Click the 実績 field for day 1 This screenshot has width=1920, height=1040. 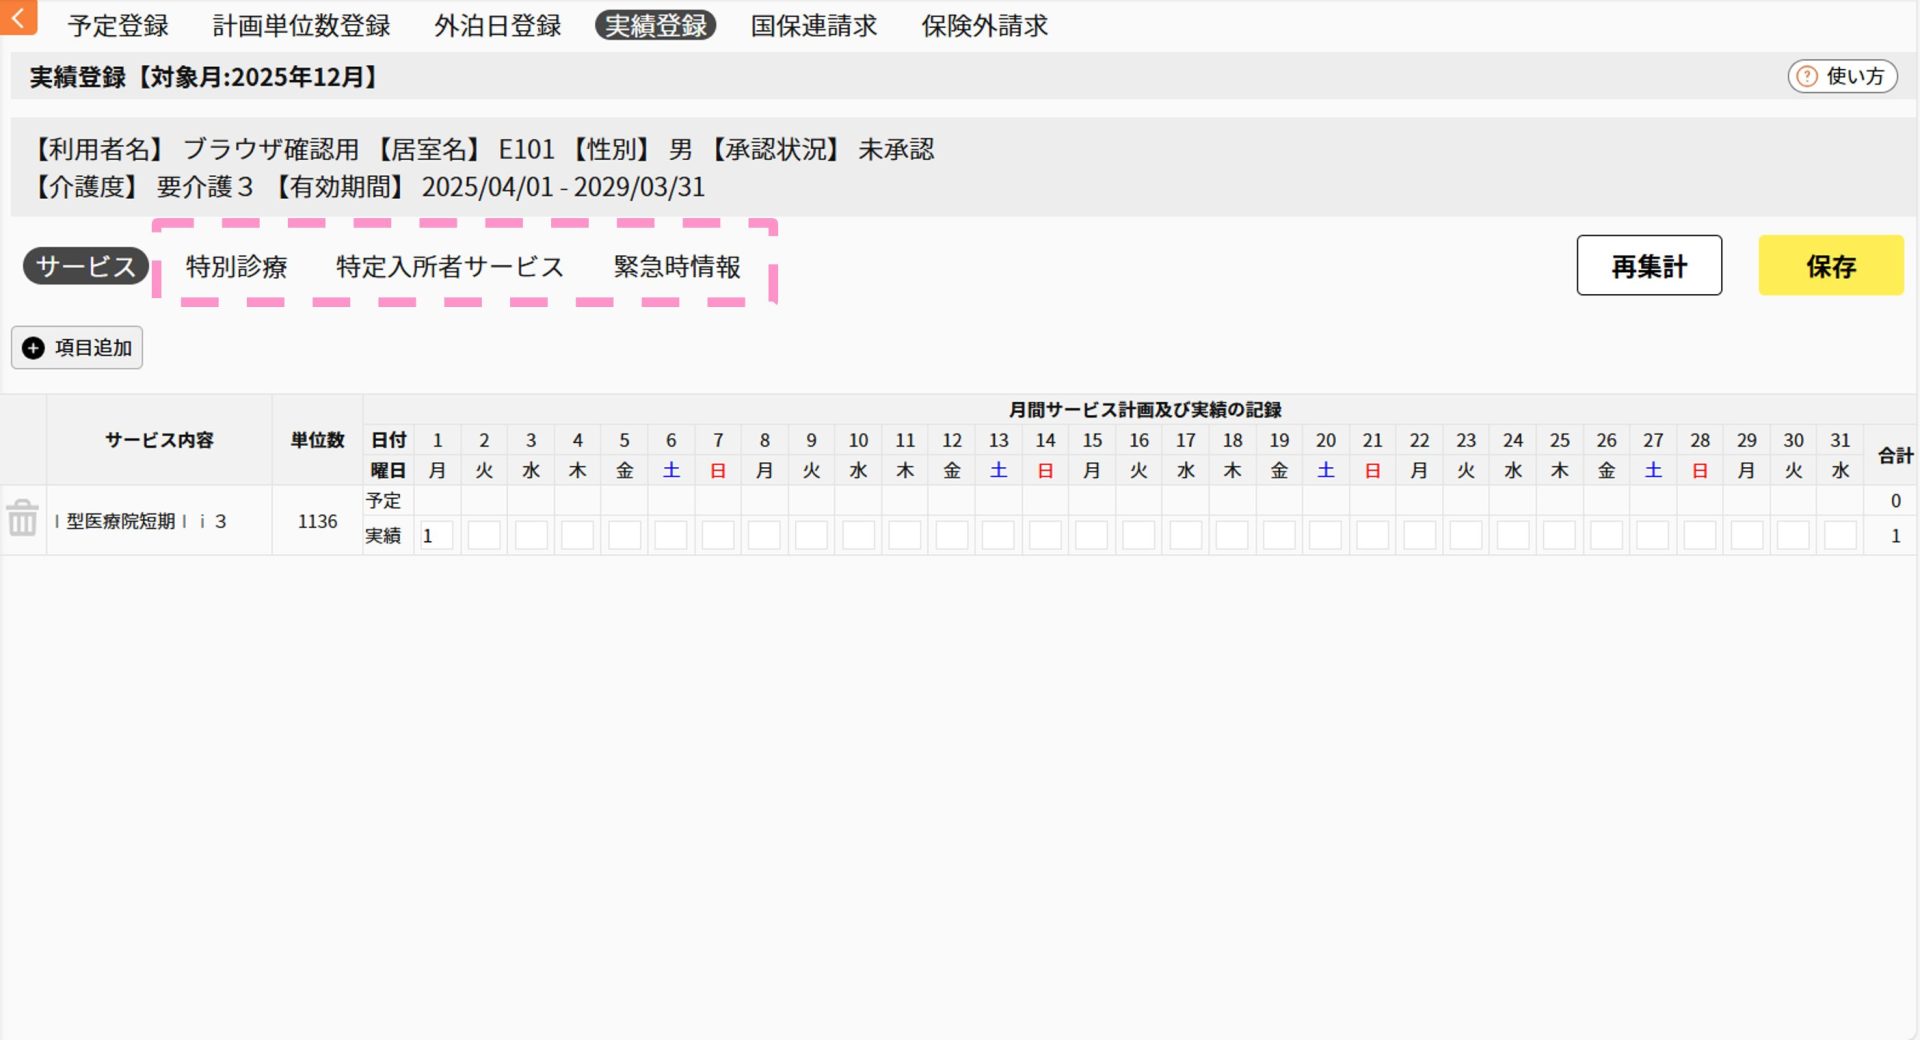[437, 536]
